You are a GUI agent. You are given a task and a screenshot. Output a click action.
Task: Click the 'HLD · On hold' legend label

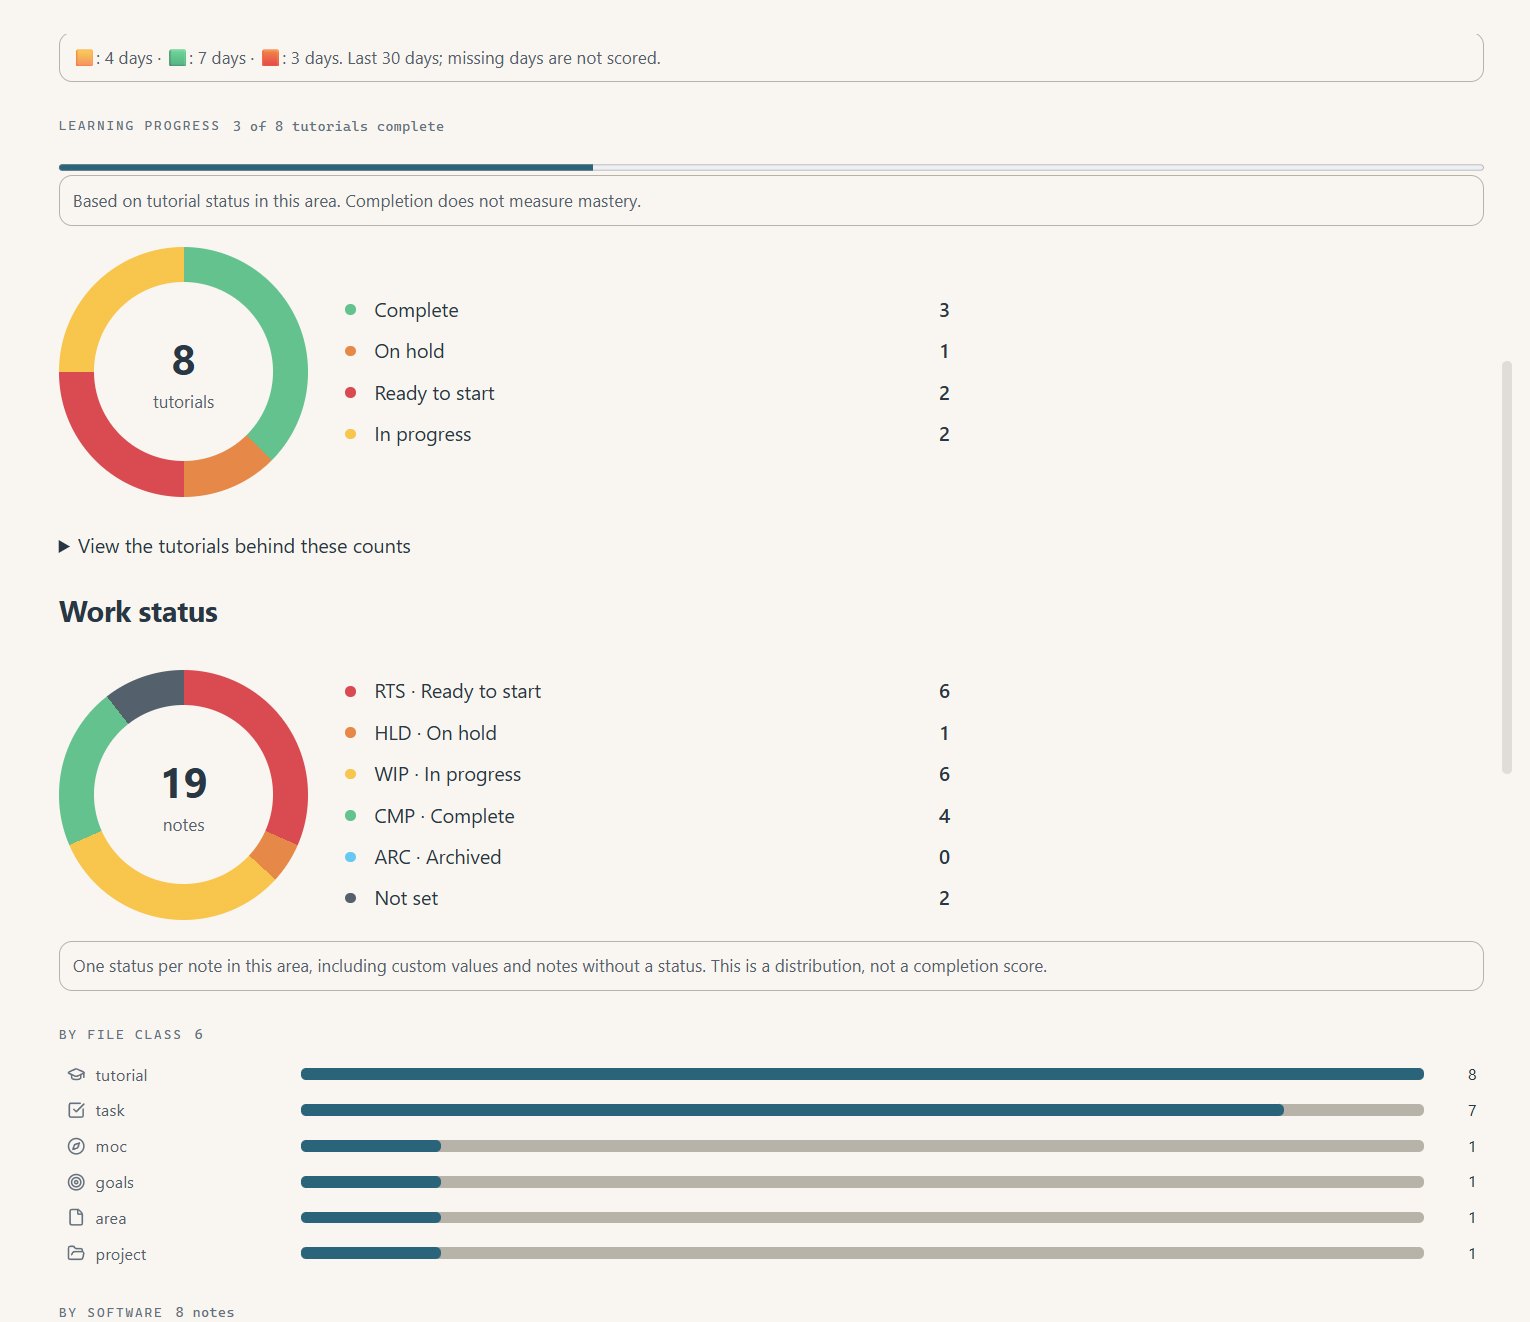(x=435, y=733)
